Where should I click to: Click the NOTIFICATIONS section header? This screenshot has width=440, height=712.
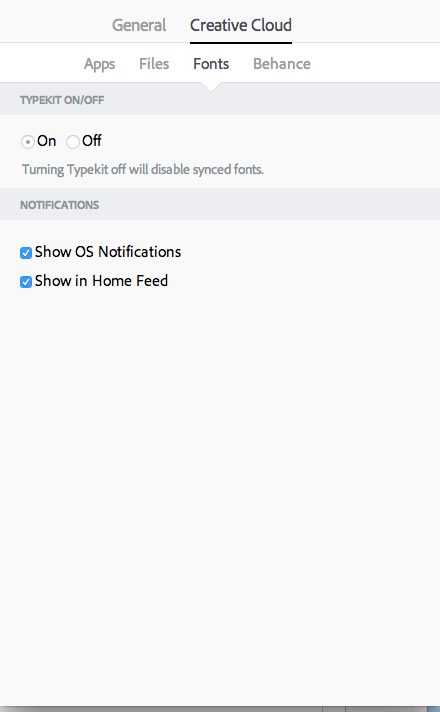pos(59,205)
